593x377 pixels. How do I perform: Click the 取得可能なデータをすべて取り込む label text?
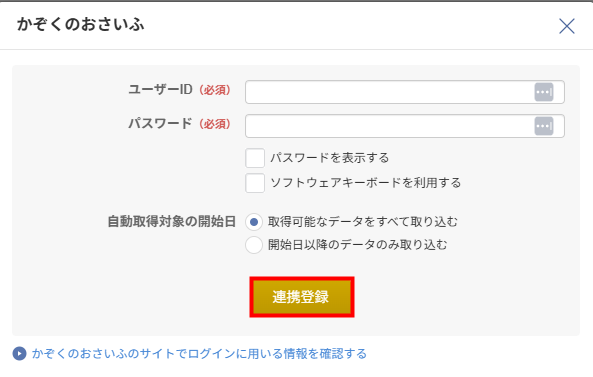coord(363,222)
